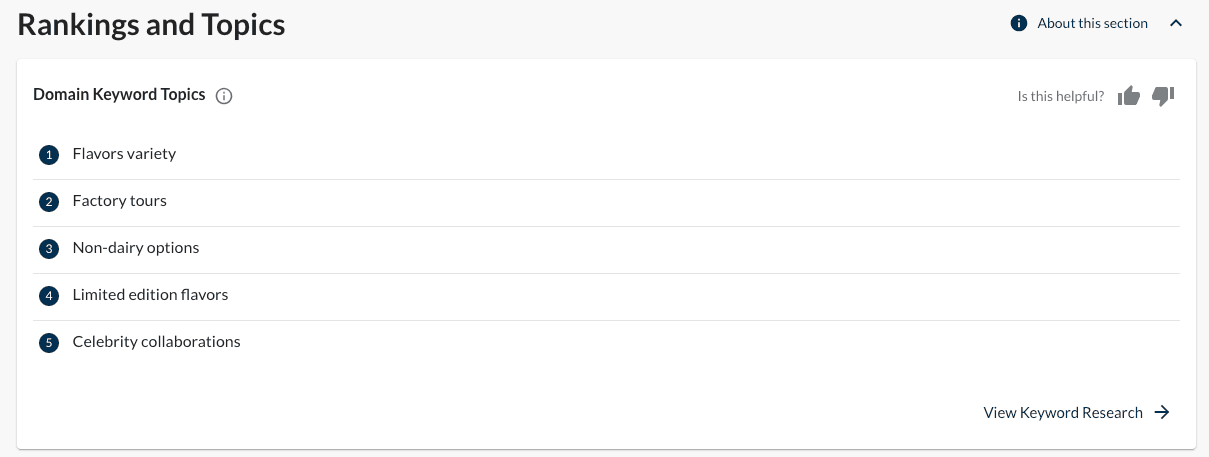Viewport: 1209px width, 457px height.
Task: Select the Flavors variety topic
Action: 124,154
